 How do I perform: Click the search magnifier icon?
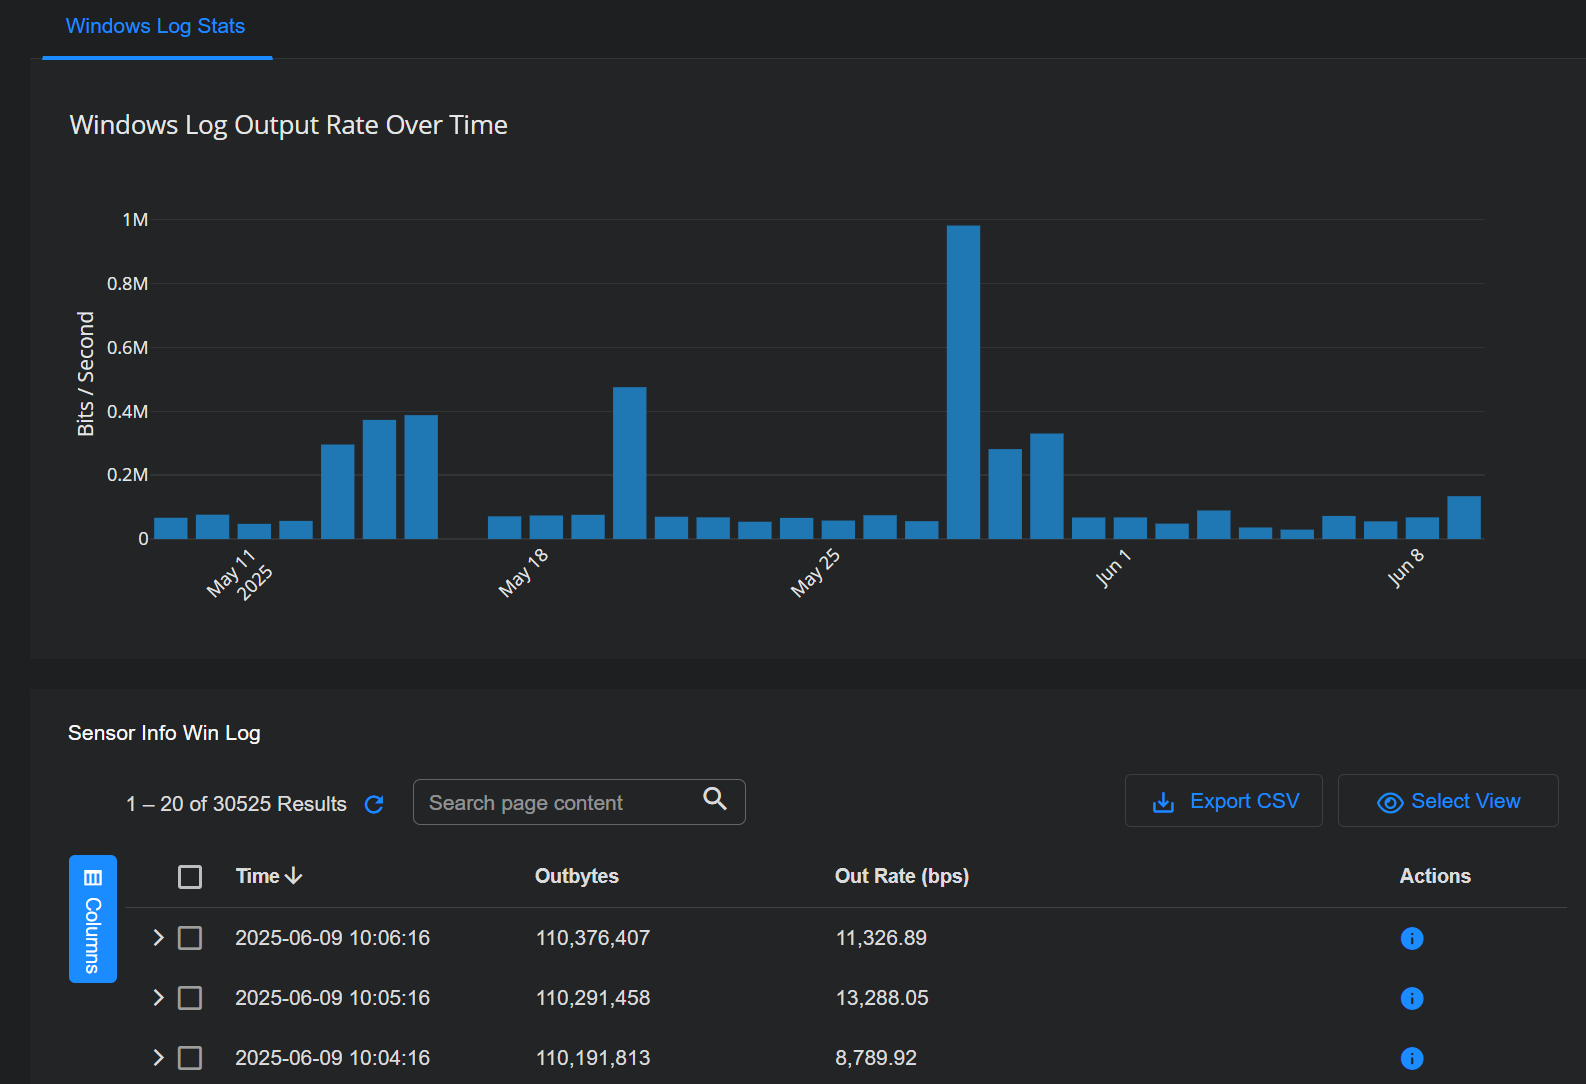coord(714,798)
